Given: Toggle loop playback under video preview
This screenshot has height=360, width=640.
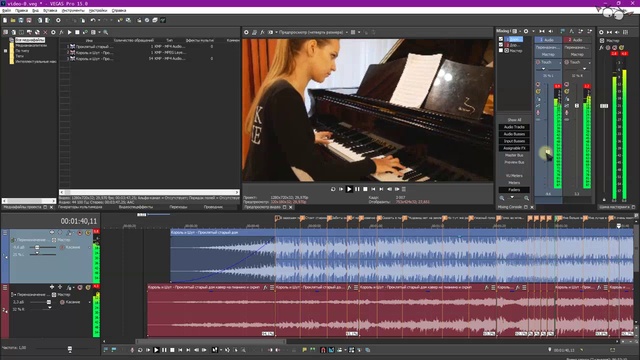Looking at the screenshot, I should 333,189.
